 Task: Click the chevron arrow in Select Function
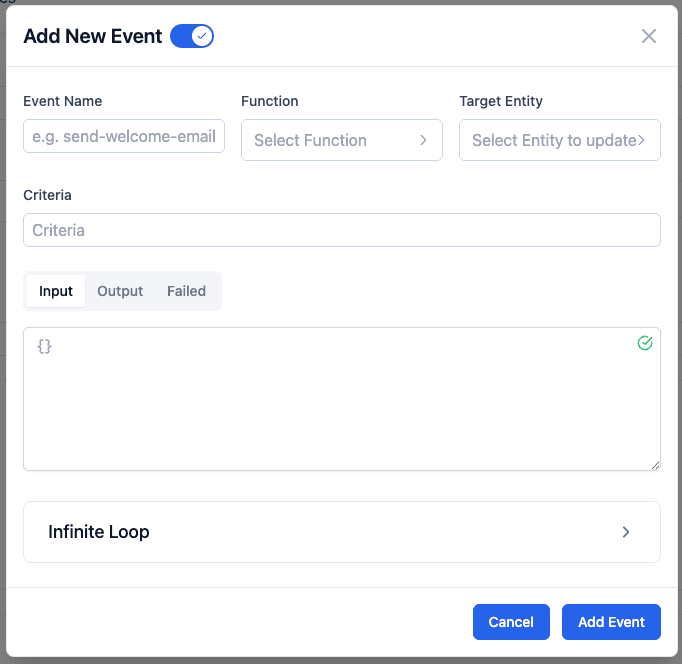(x=423, y=140)
